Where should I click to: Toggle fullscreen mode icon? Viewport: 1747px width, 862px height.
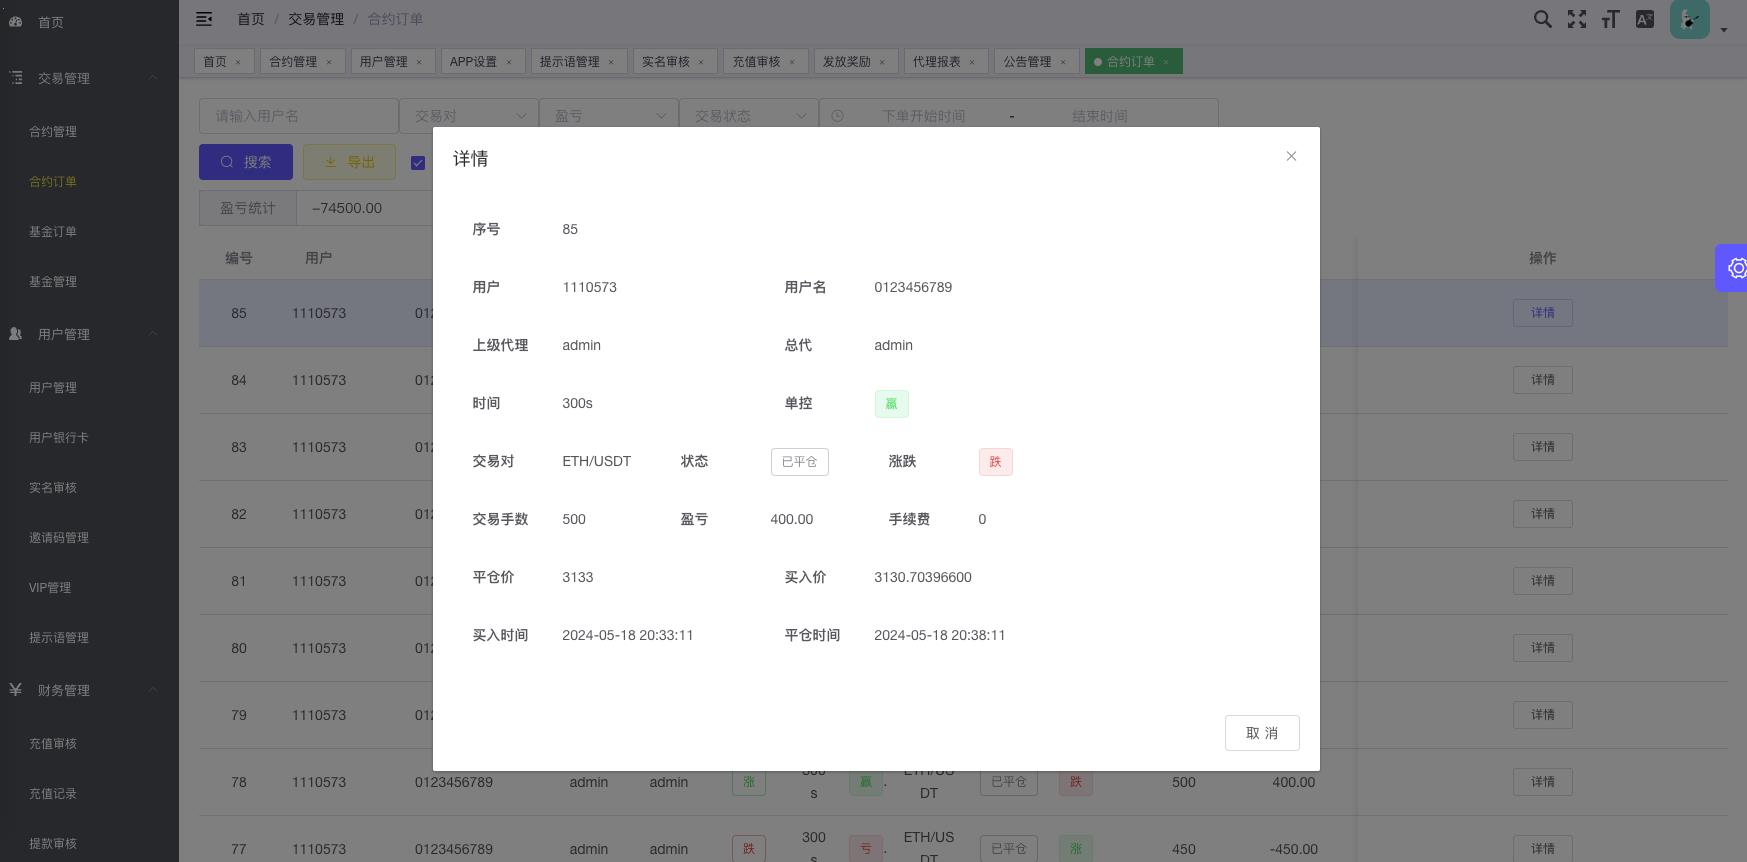pos(1577,19)
